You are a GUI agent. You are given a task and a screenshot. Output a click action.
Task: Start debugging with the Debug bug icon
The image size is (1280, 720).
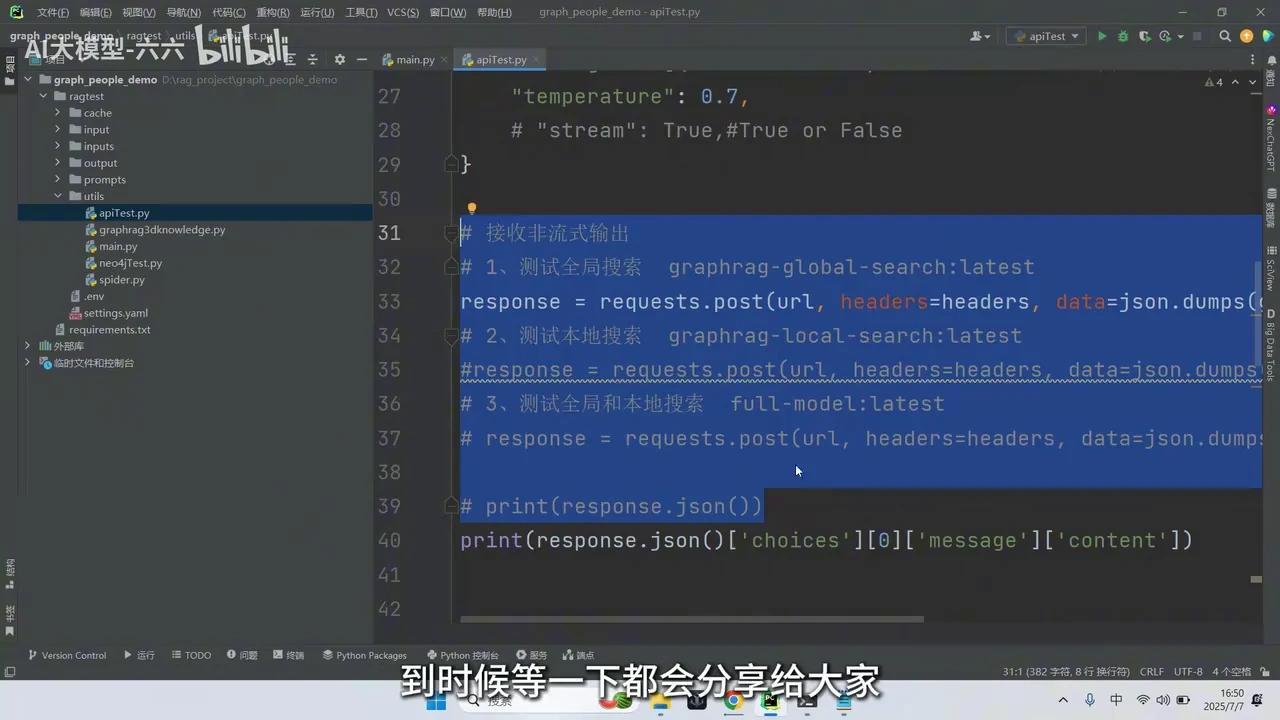click(x=1122, y=36)
